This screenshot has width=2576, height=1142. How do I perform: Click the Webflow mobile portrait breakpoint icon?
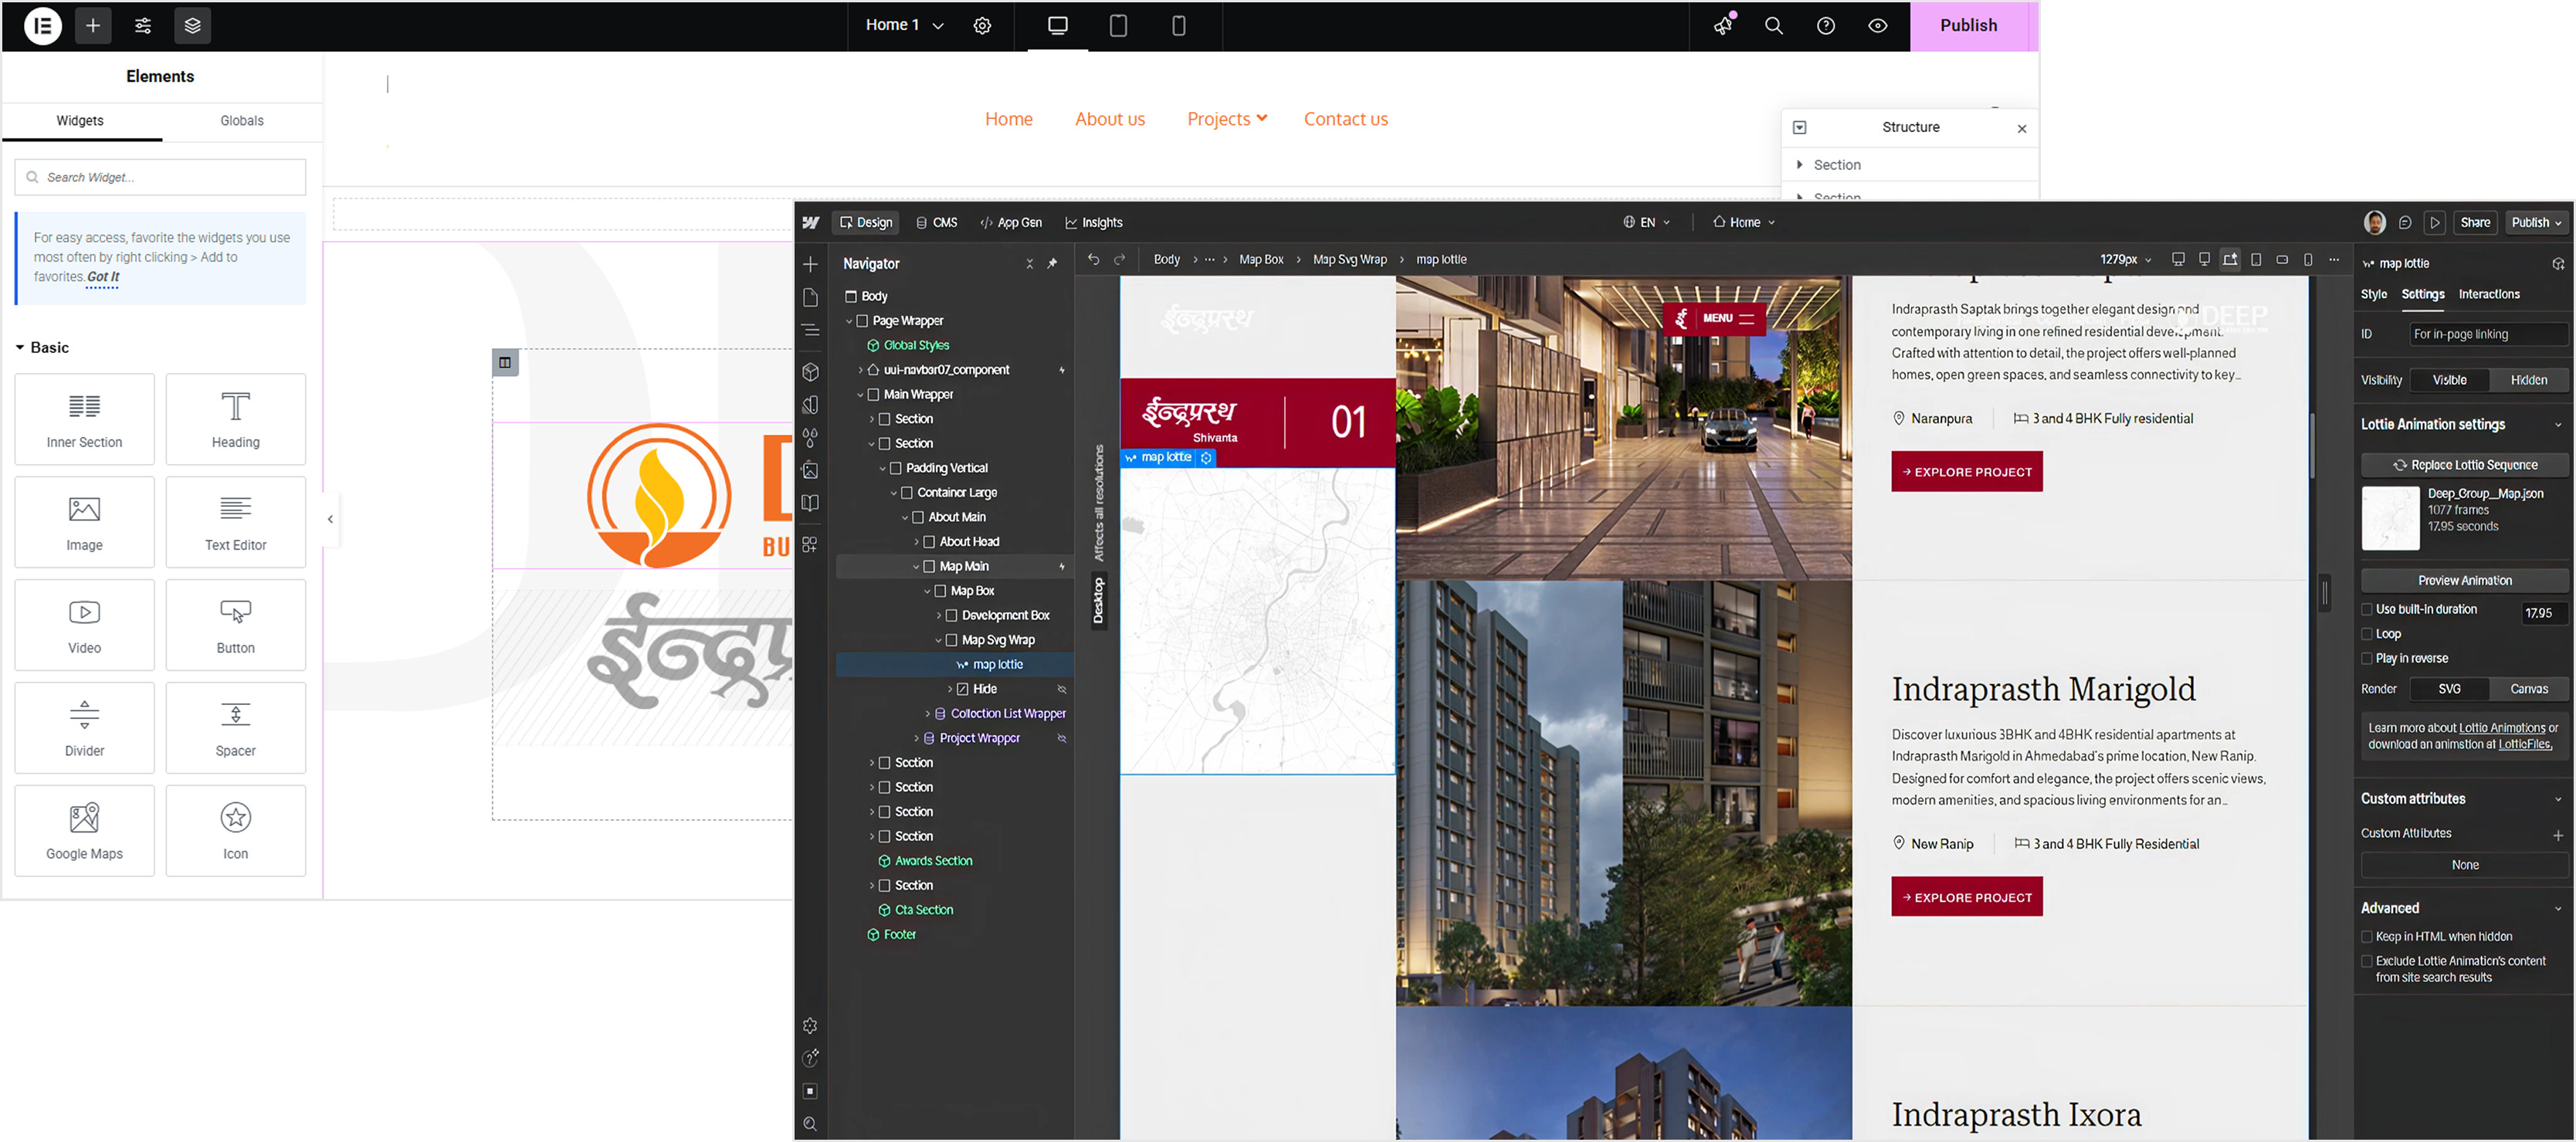2308,259
